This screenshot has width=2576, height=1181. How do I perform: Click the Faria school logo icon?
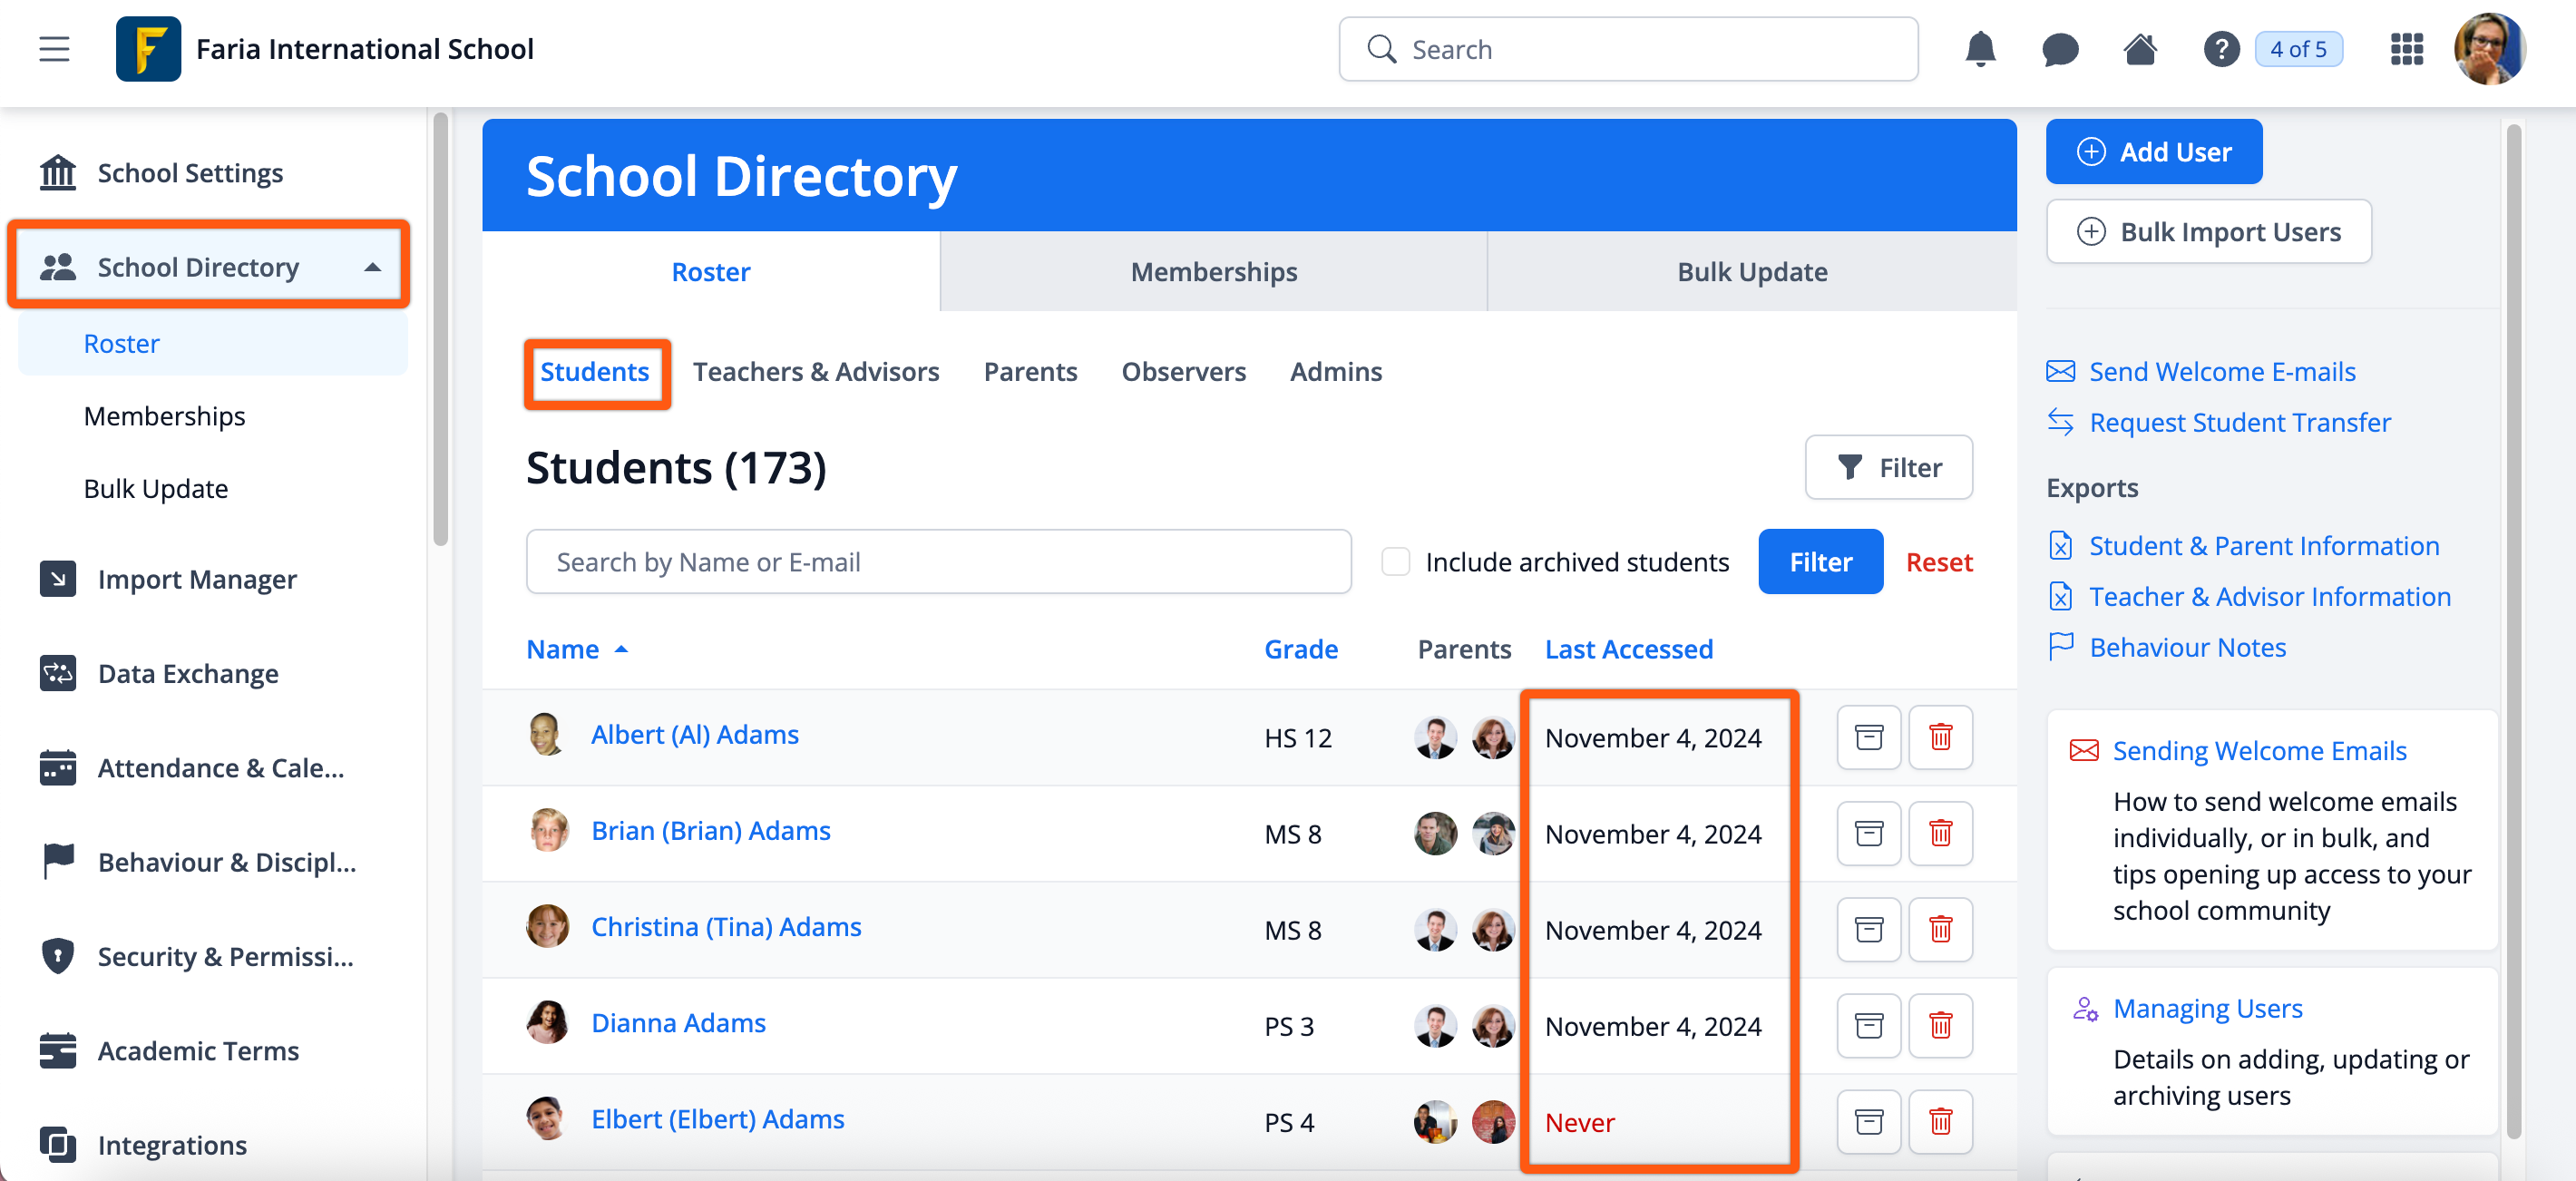pos(148,49)
